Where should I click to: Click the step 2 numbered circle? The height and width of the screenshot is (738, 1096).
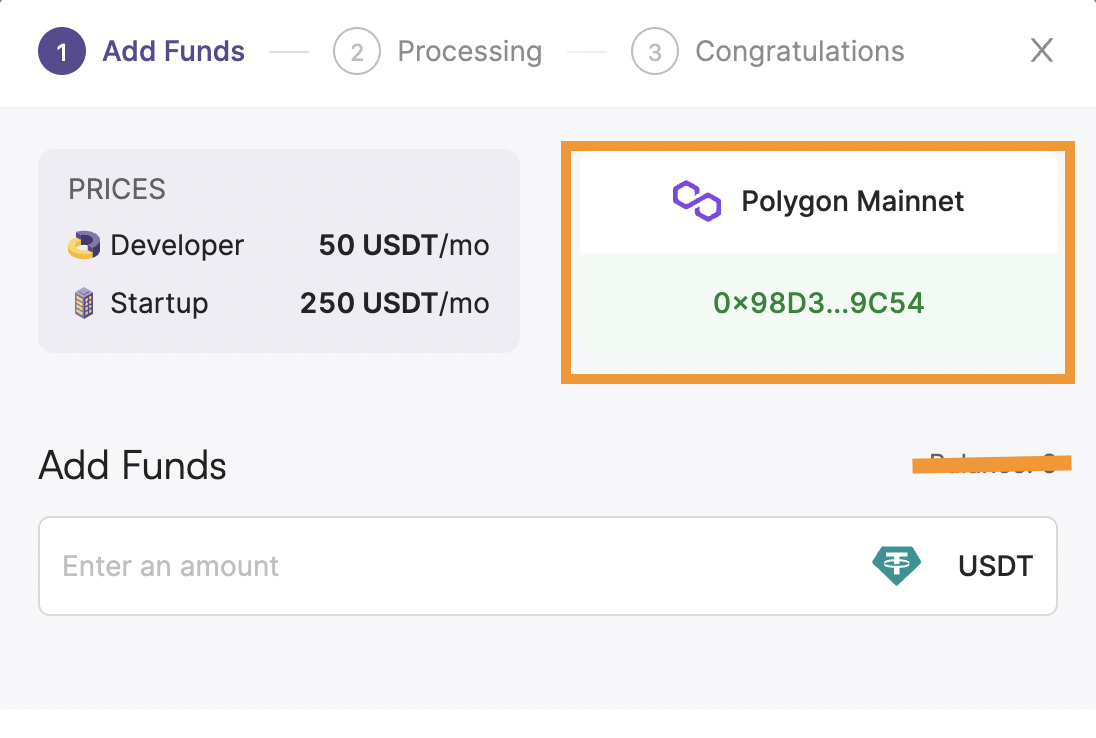pos(356,51)
